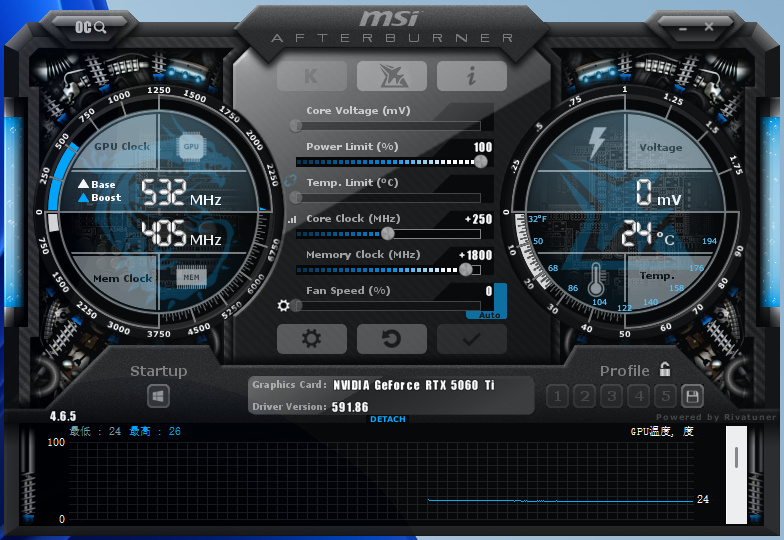784x540 pixels.
Task: Click the driver version 591.86
Action: 350,407
